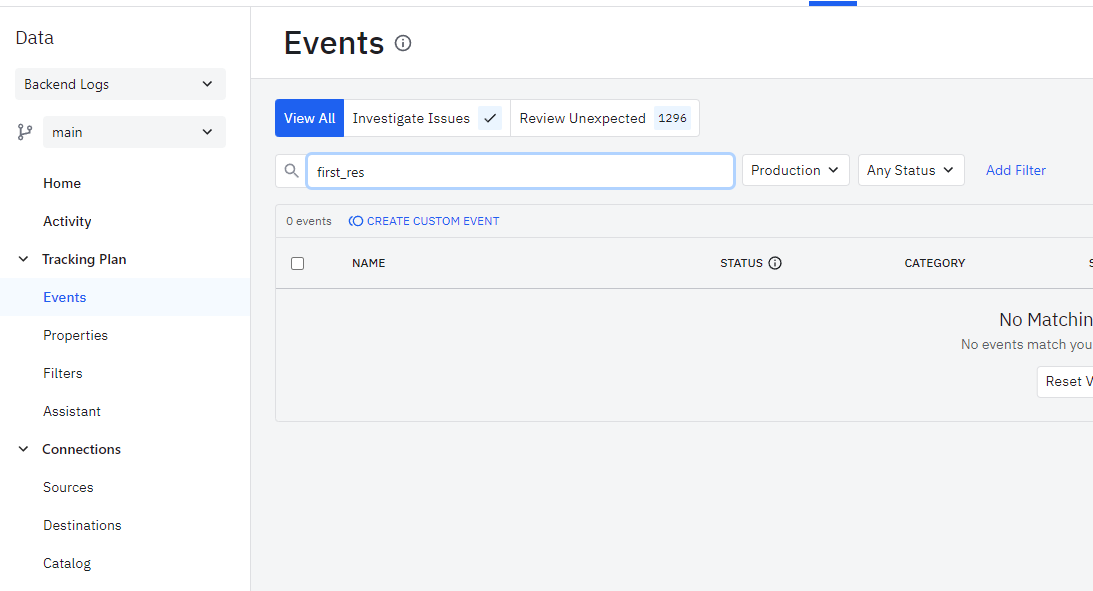This screenshot has width=1093, height=591.
Task: Open the Production environment dropdown
Action: 795,170
